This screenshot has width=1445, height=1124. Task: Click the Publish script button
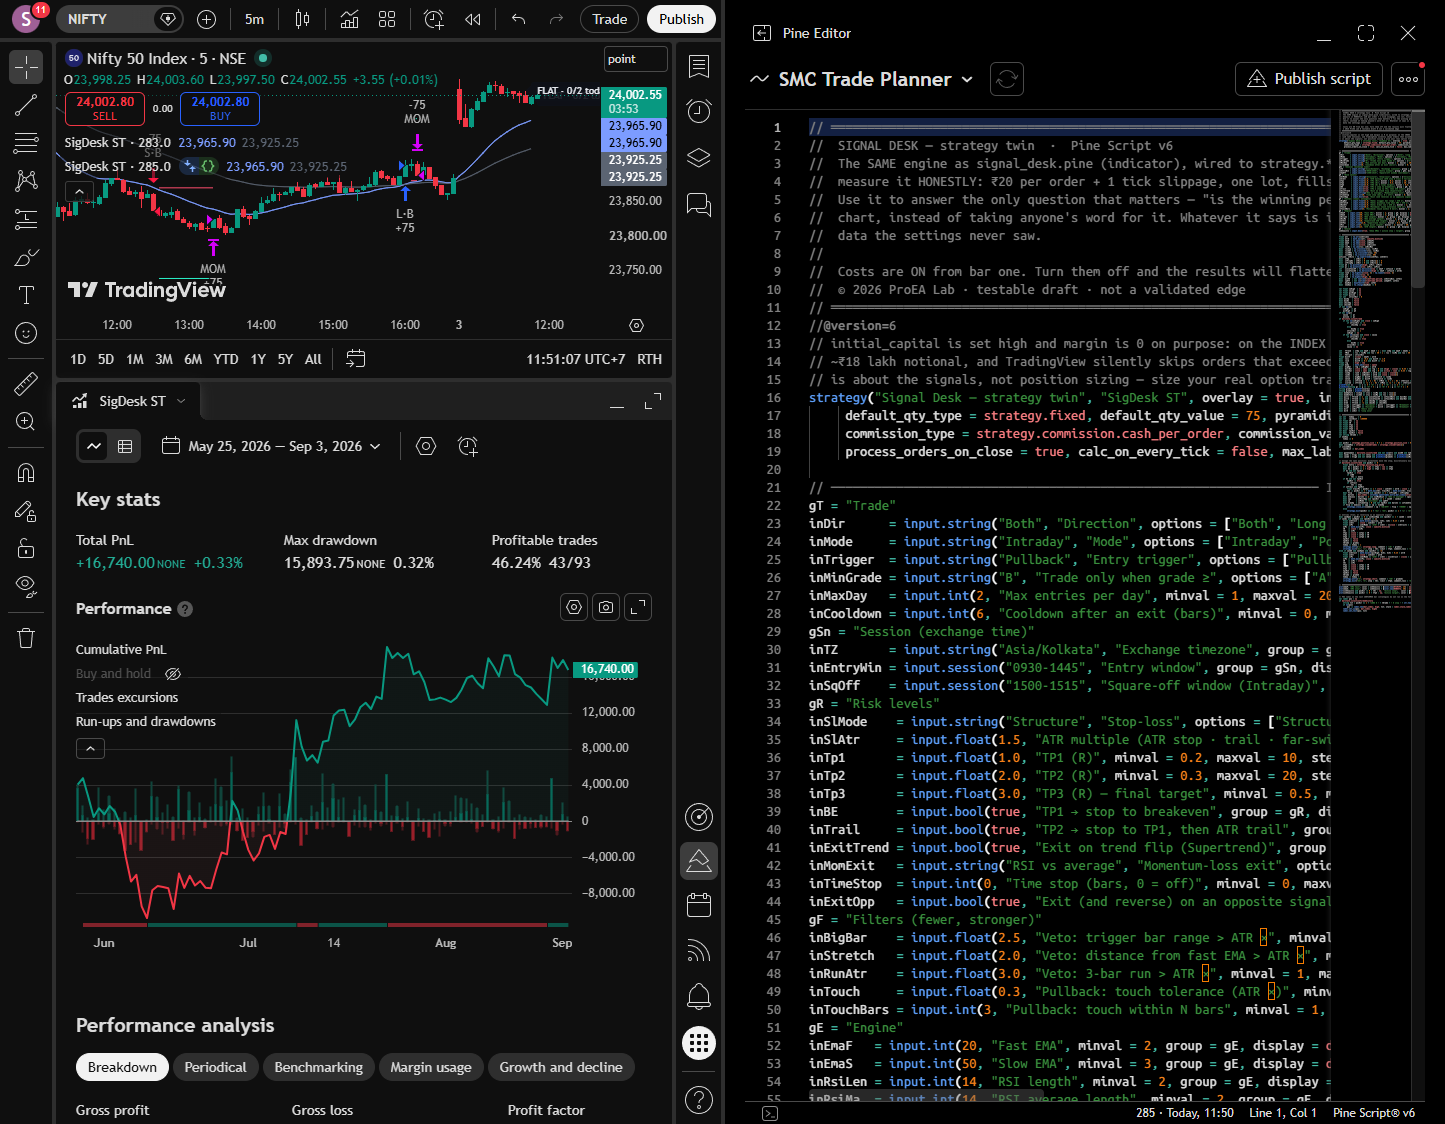[x=1309, y=79]
